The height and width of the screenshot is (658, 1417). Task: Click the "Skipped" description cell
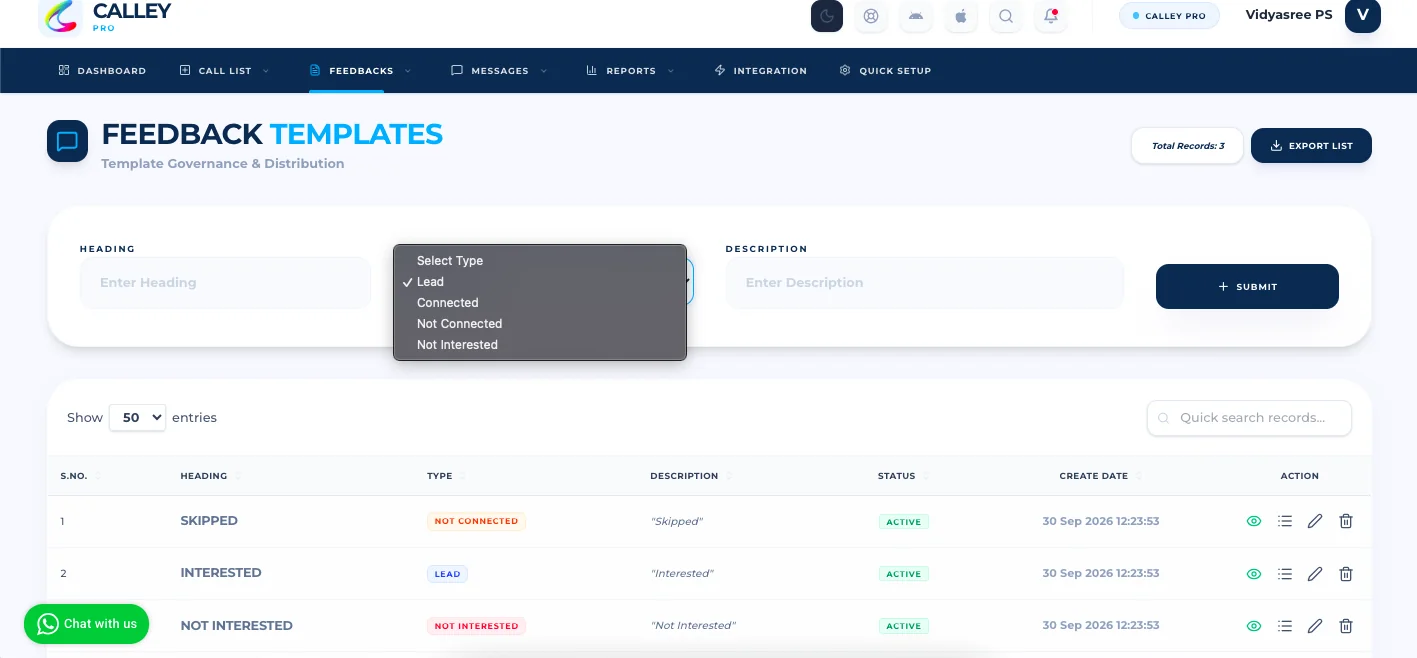pos(677,522)
